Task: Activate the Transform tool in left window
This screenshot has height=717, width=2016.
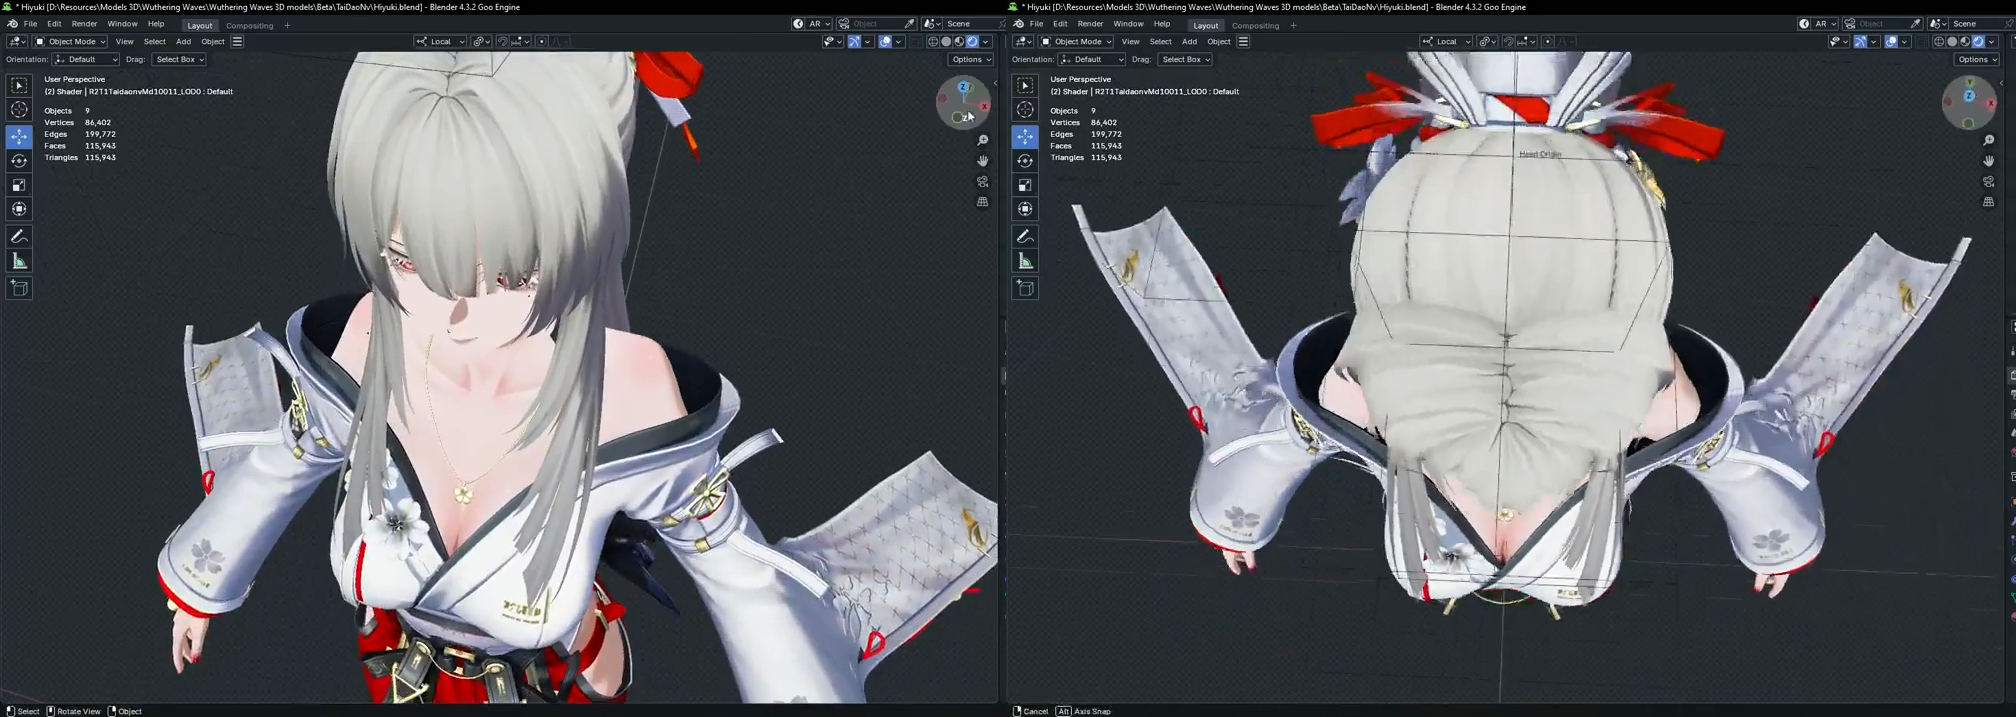Action: coord(19,209)
